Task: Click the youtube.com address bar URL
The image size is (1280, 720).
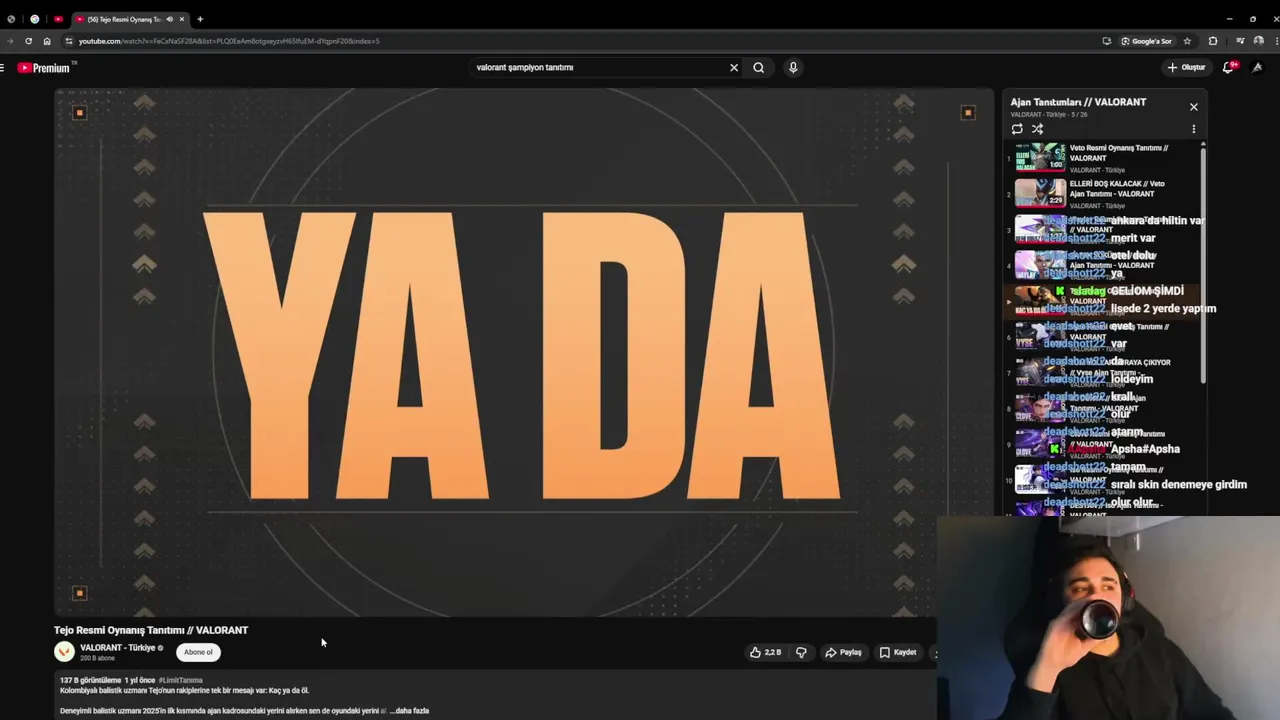Action: click(229, 41)
